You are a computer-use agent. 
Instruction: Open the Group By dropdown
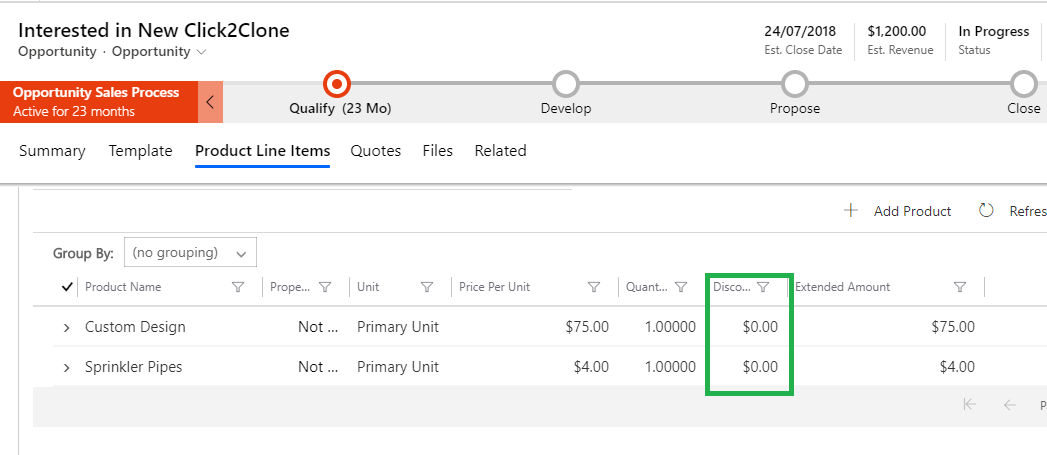pyautogui.click(x=190, y=253)
